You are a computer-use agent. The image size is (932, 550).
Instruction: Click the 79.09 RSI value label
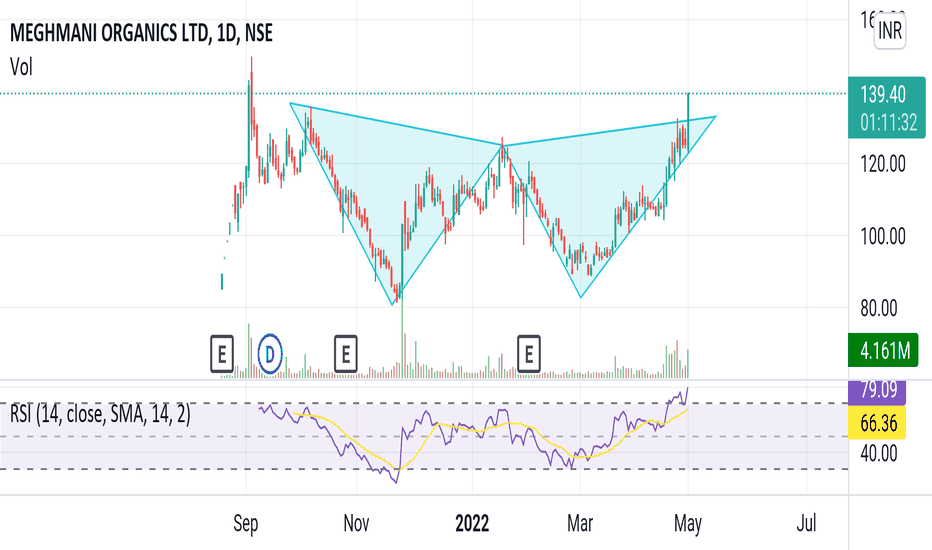click(879, 390)
